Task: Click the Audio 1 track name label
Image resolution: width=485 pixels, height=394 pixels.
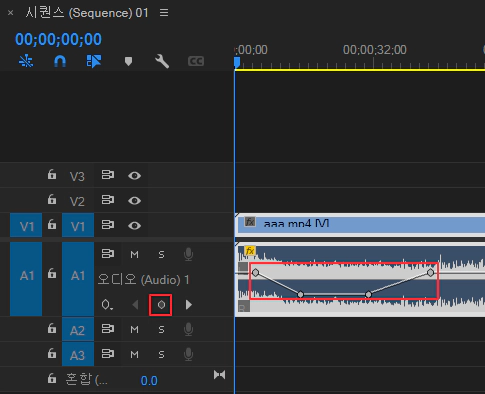Action: [144, 280]
